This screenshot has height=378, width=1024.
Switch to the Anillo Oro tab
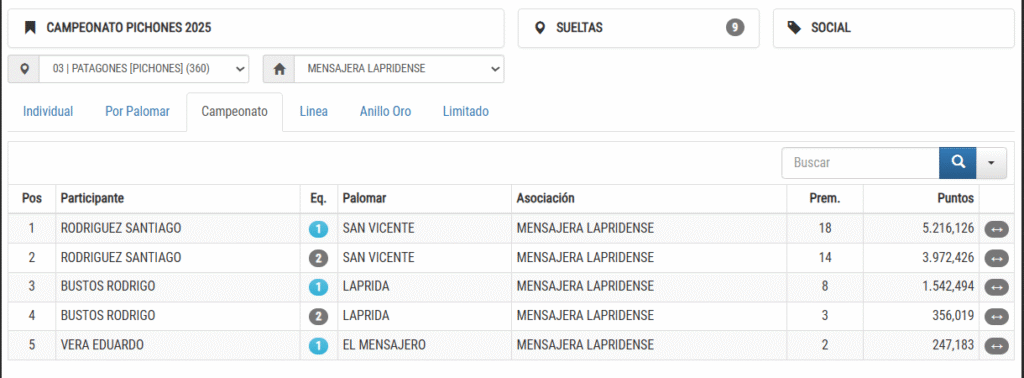point(385,112)
